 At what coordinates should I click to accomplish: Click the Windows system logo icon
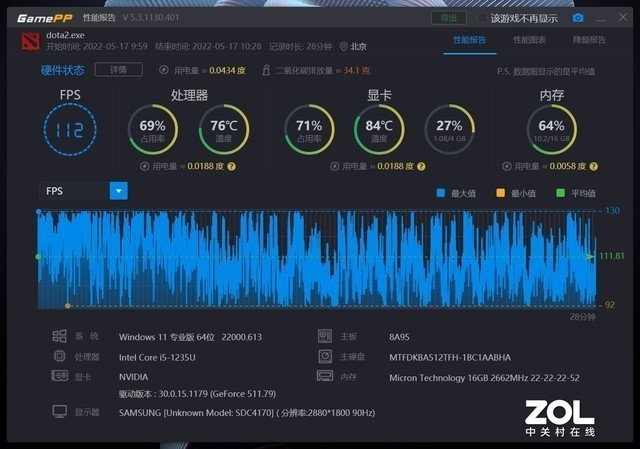click(59, 337)
